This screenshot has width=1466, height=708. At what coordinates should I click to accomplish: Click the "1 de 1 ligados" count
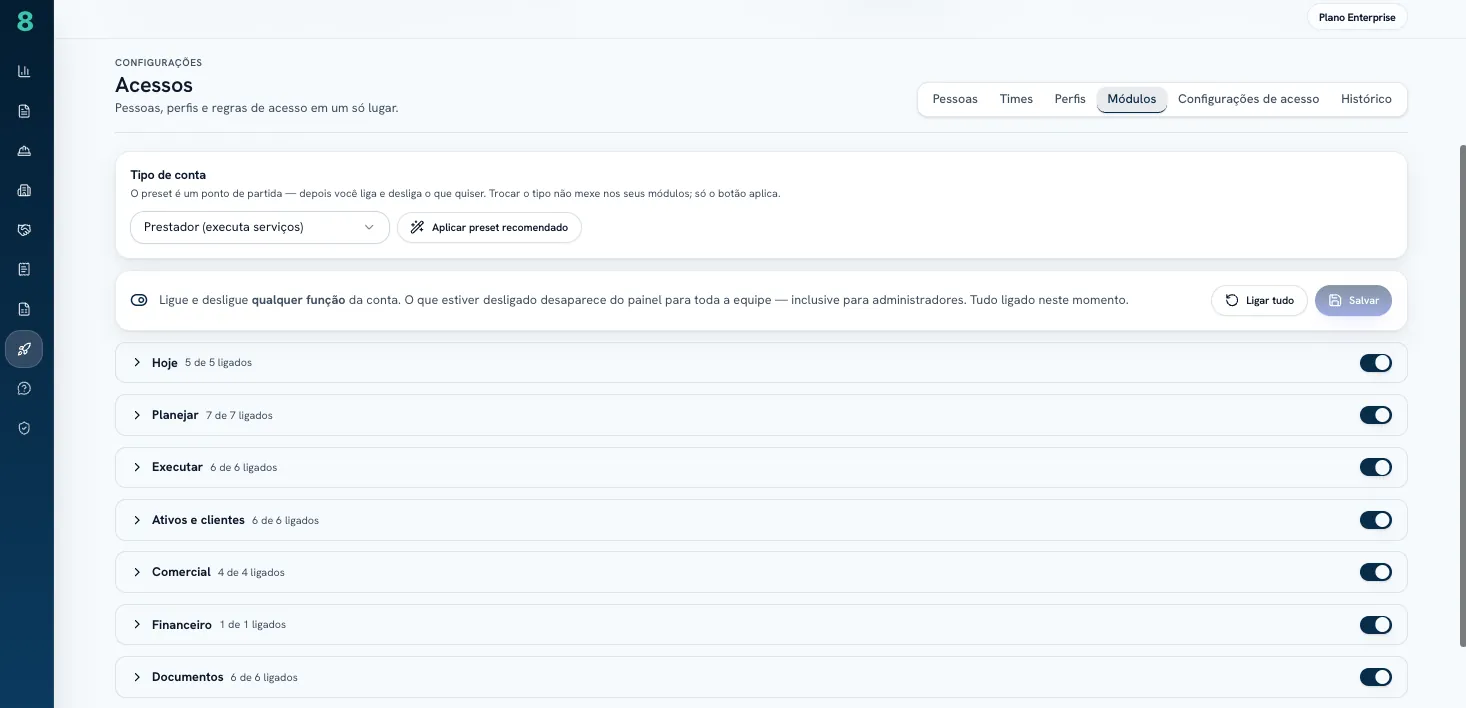[253, 625]
